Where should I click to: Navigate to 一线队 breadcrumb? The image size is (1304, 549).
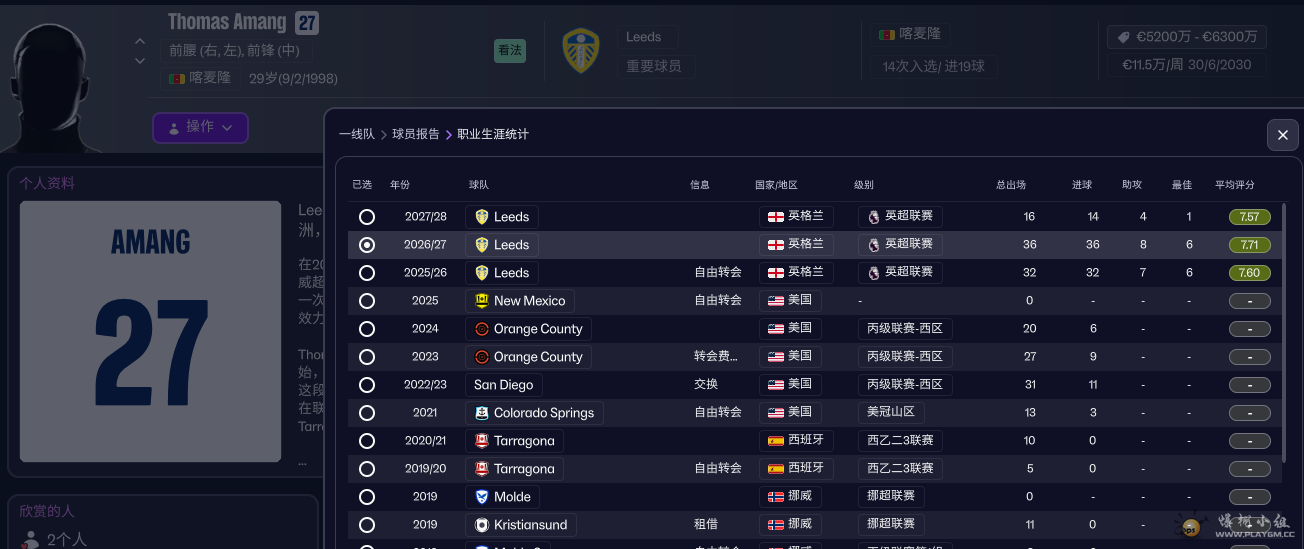click(356, 134)
